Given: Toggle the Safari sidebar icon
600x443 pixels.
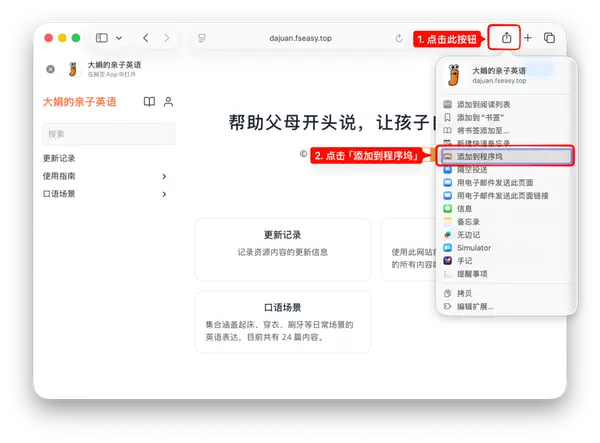Looking at the screenshot, I should 101,38.
